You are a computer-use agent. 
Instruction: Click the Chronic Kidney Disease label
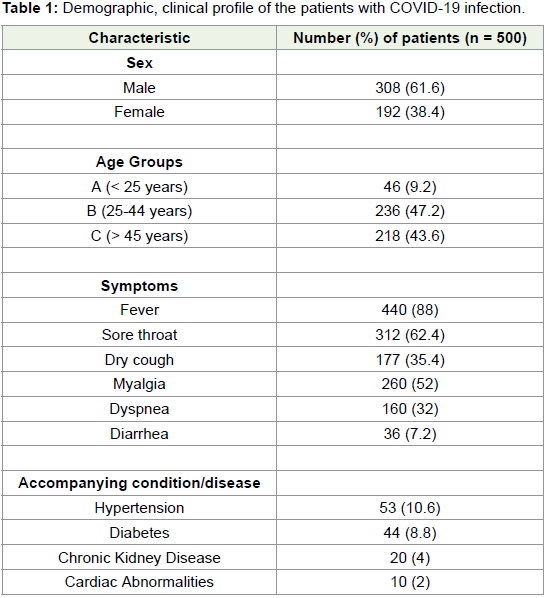pos(139,558)
